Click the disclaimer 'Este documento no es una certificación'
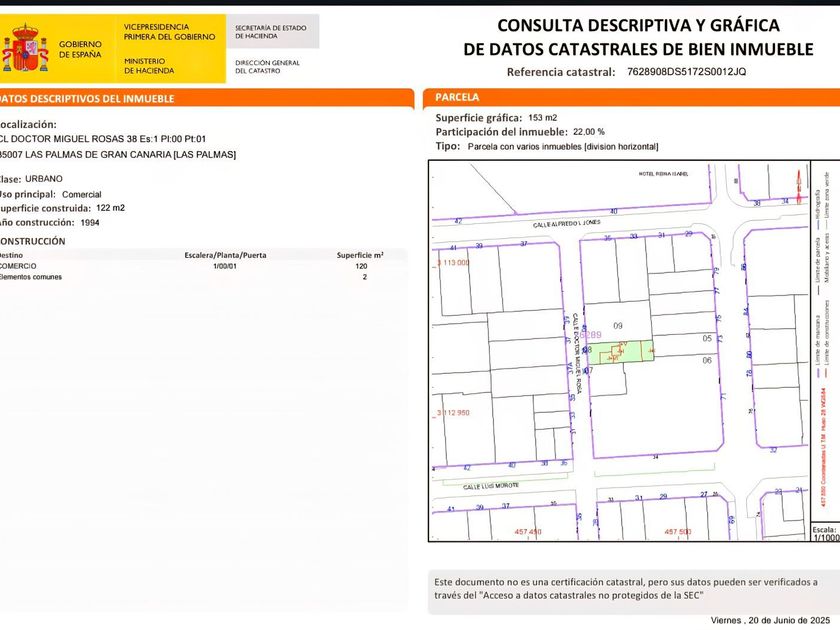Screen dimensions: 840x630 (x=626, y=588)
